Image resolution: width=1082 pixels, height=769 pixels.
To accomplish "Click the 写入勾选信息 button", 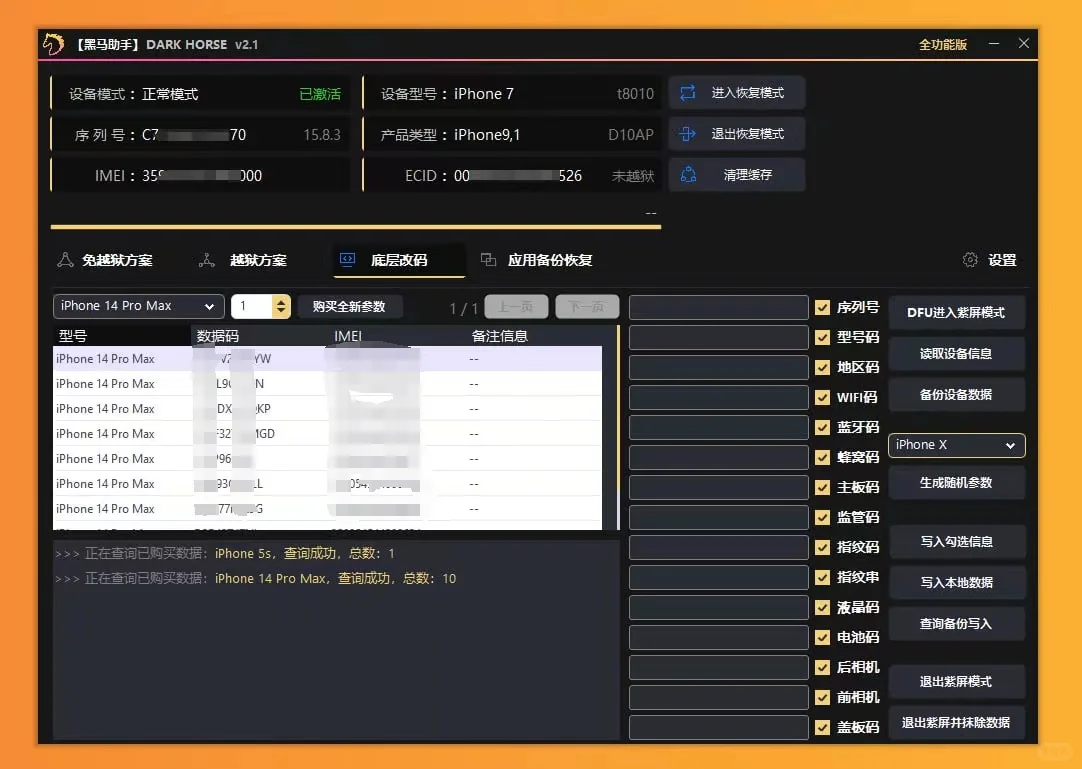I will (956, 542).
